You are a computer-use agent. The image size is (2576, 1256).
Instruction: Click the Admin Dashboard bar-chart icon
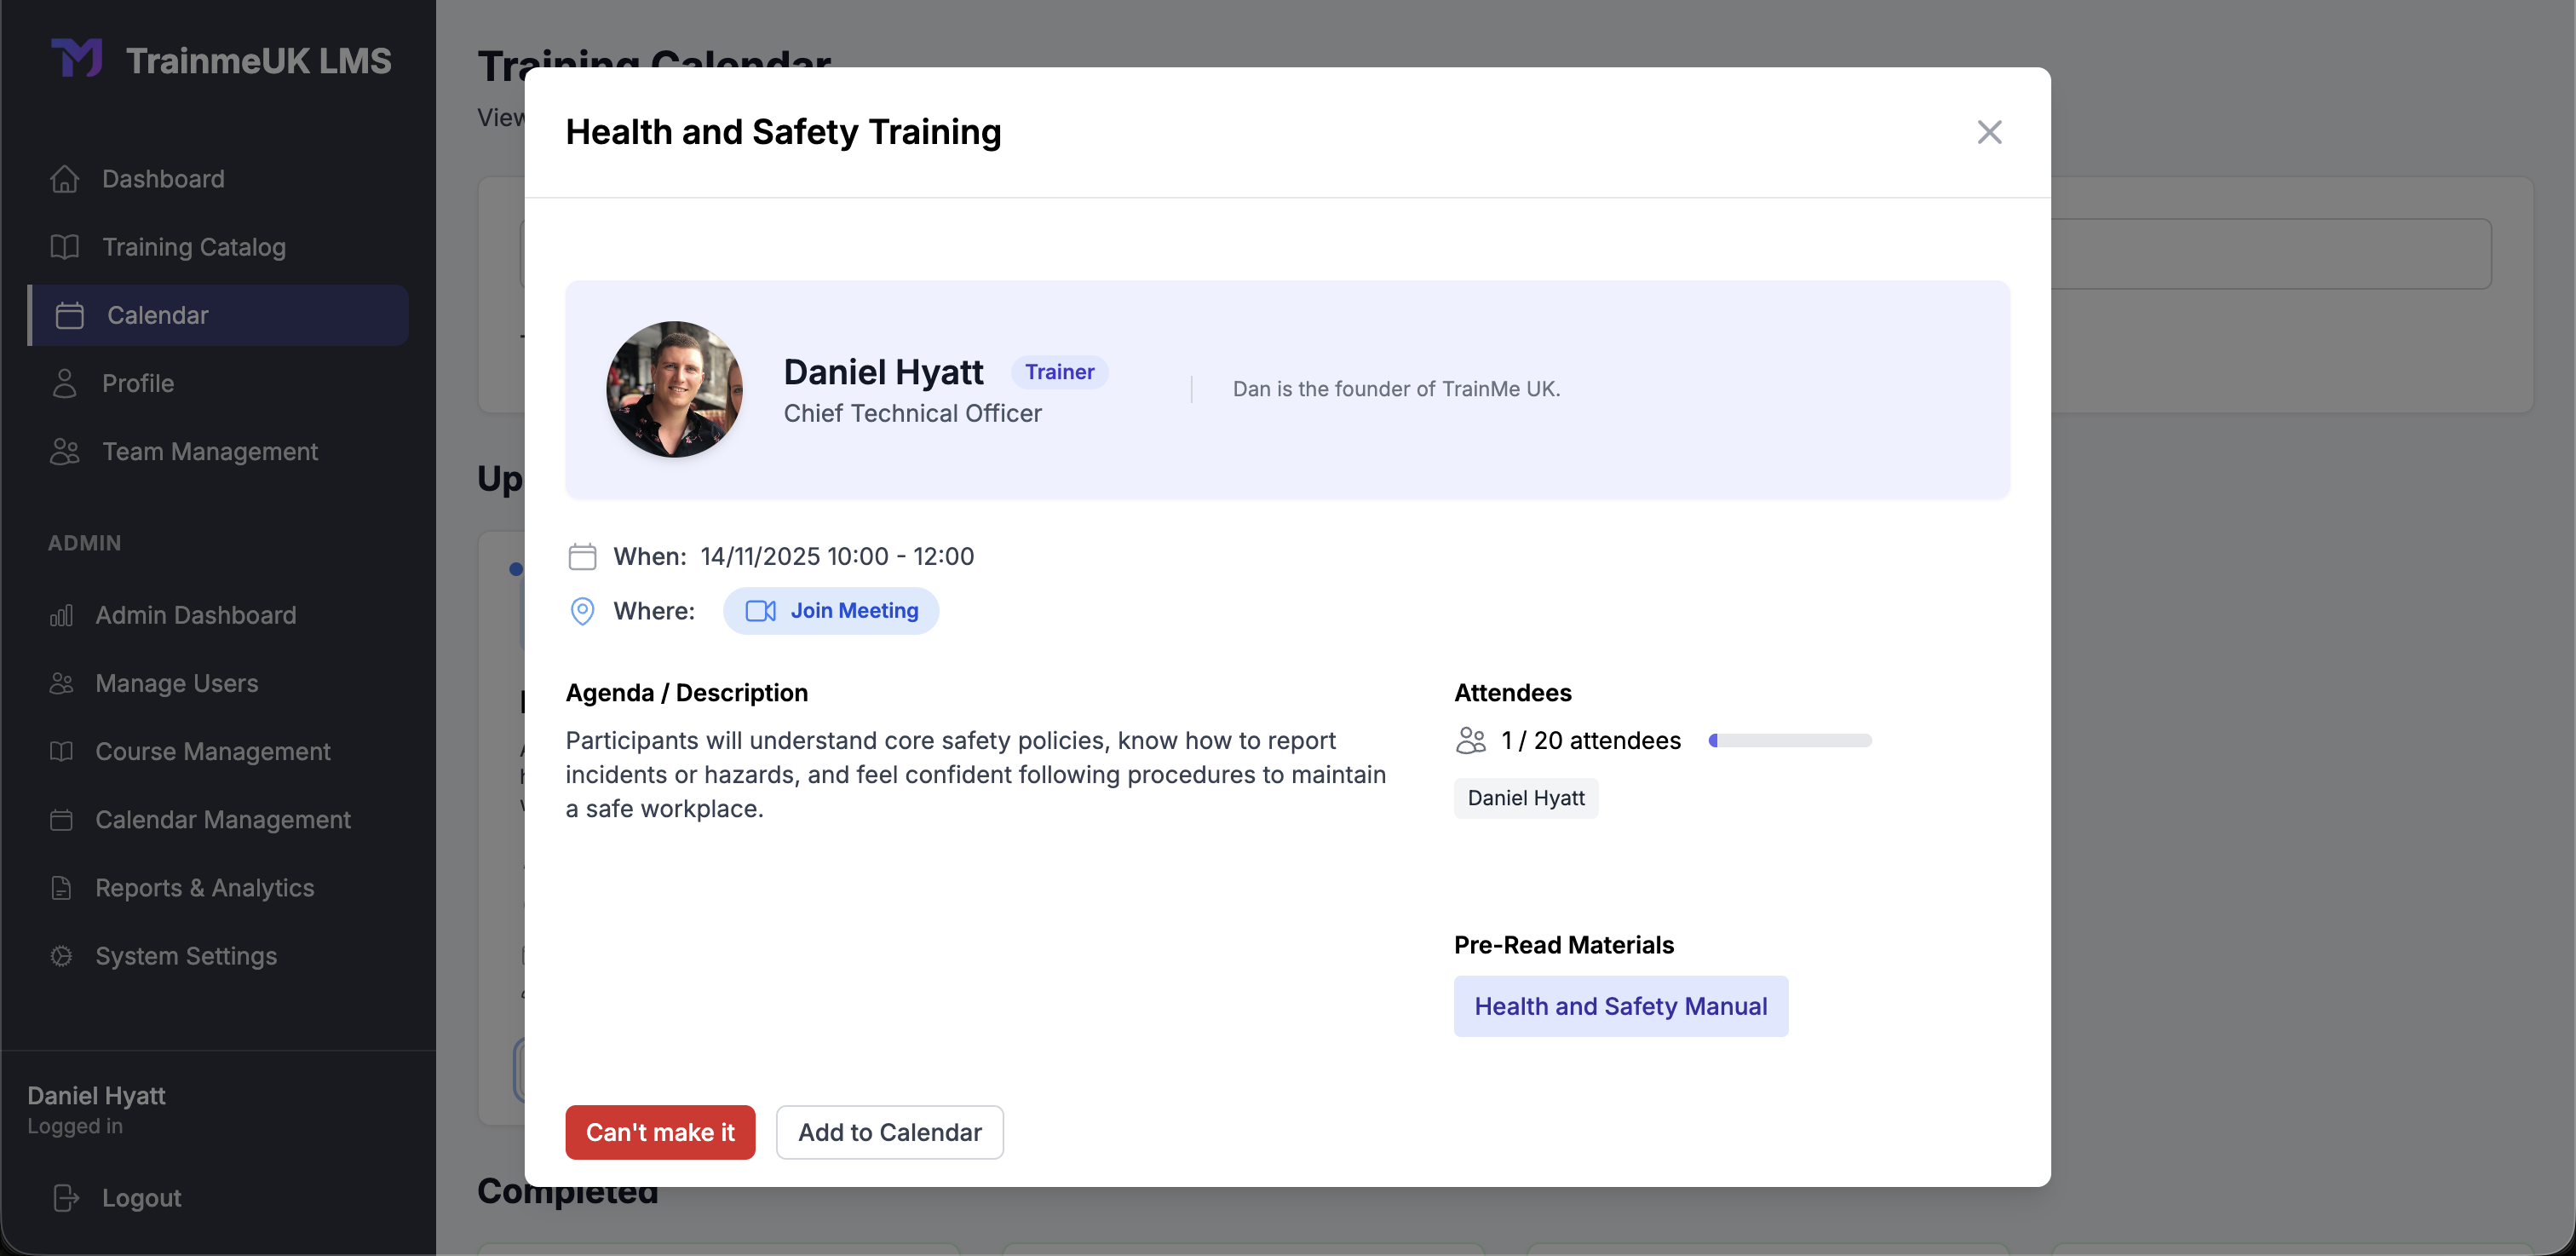coord(61,615)
